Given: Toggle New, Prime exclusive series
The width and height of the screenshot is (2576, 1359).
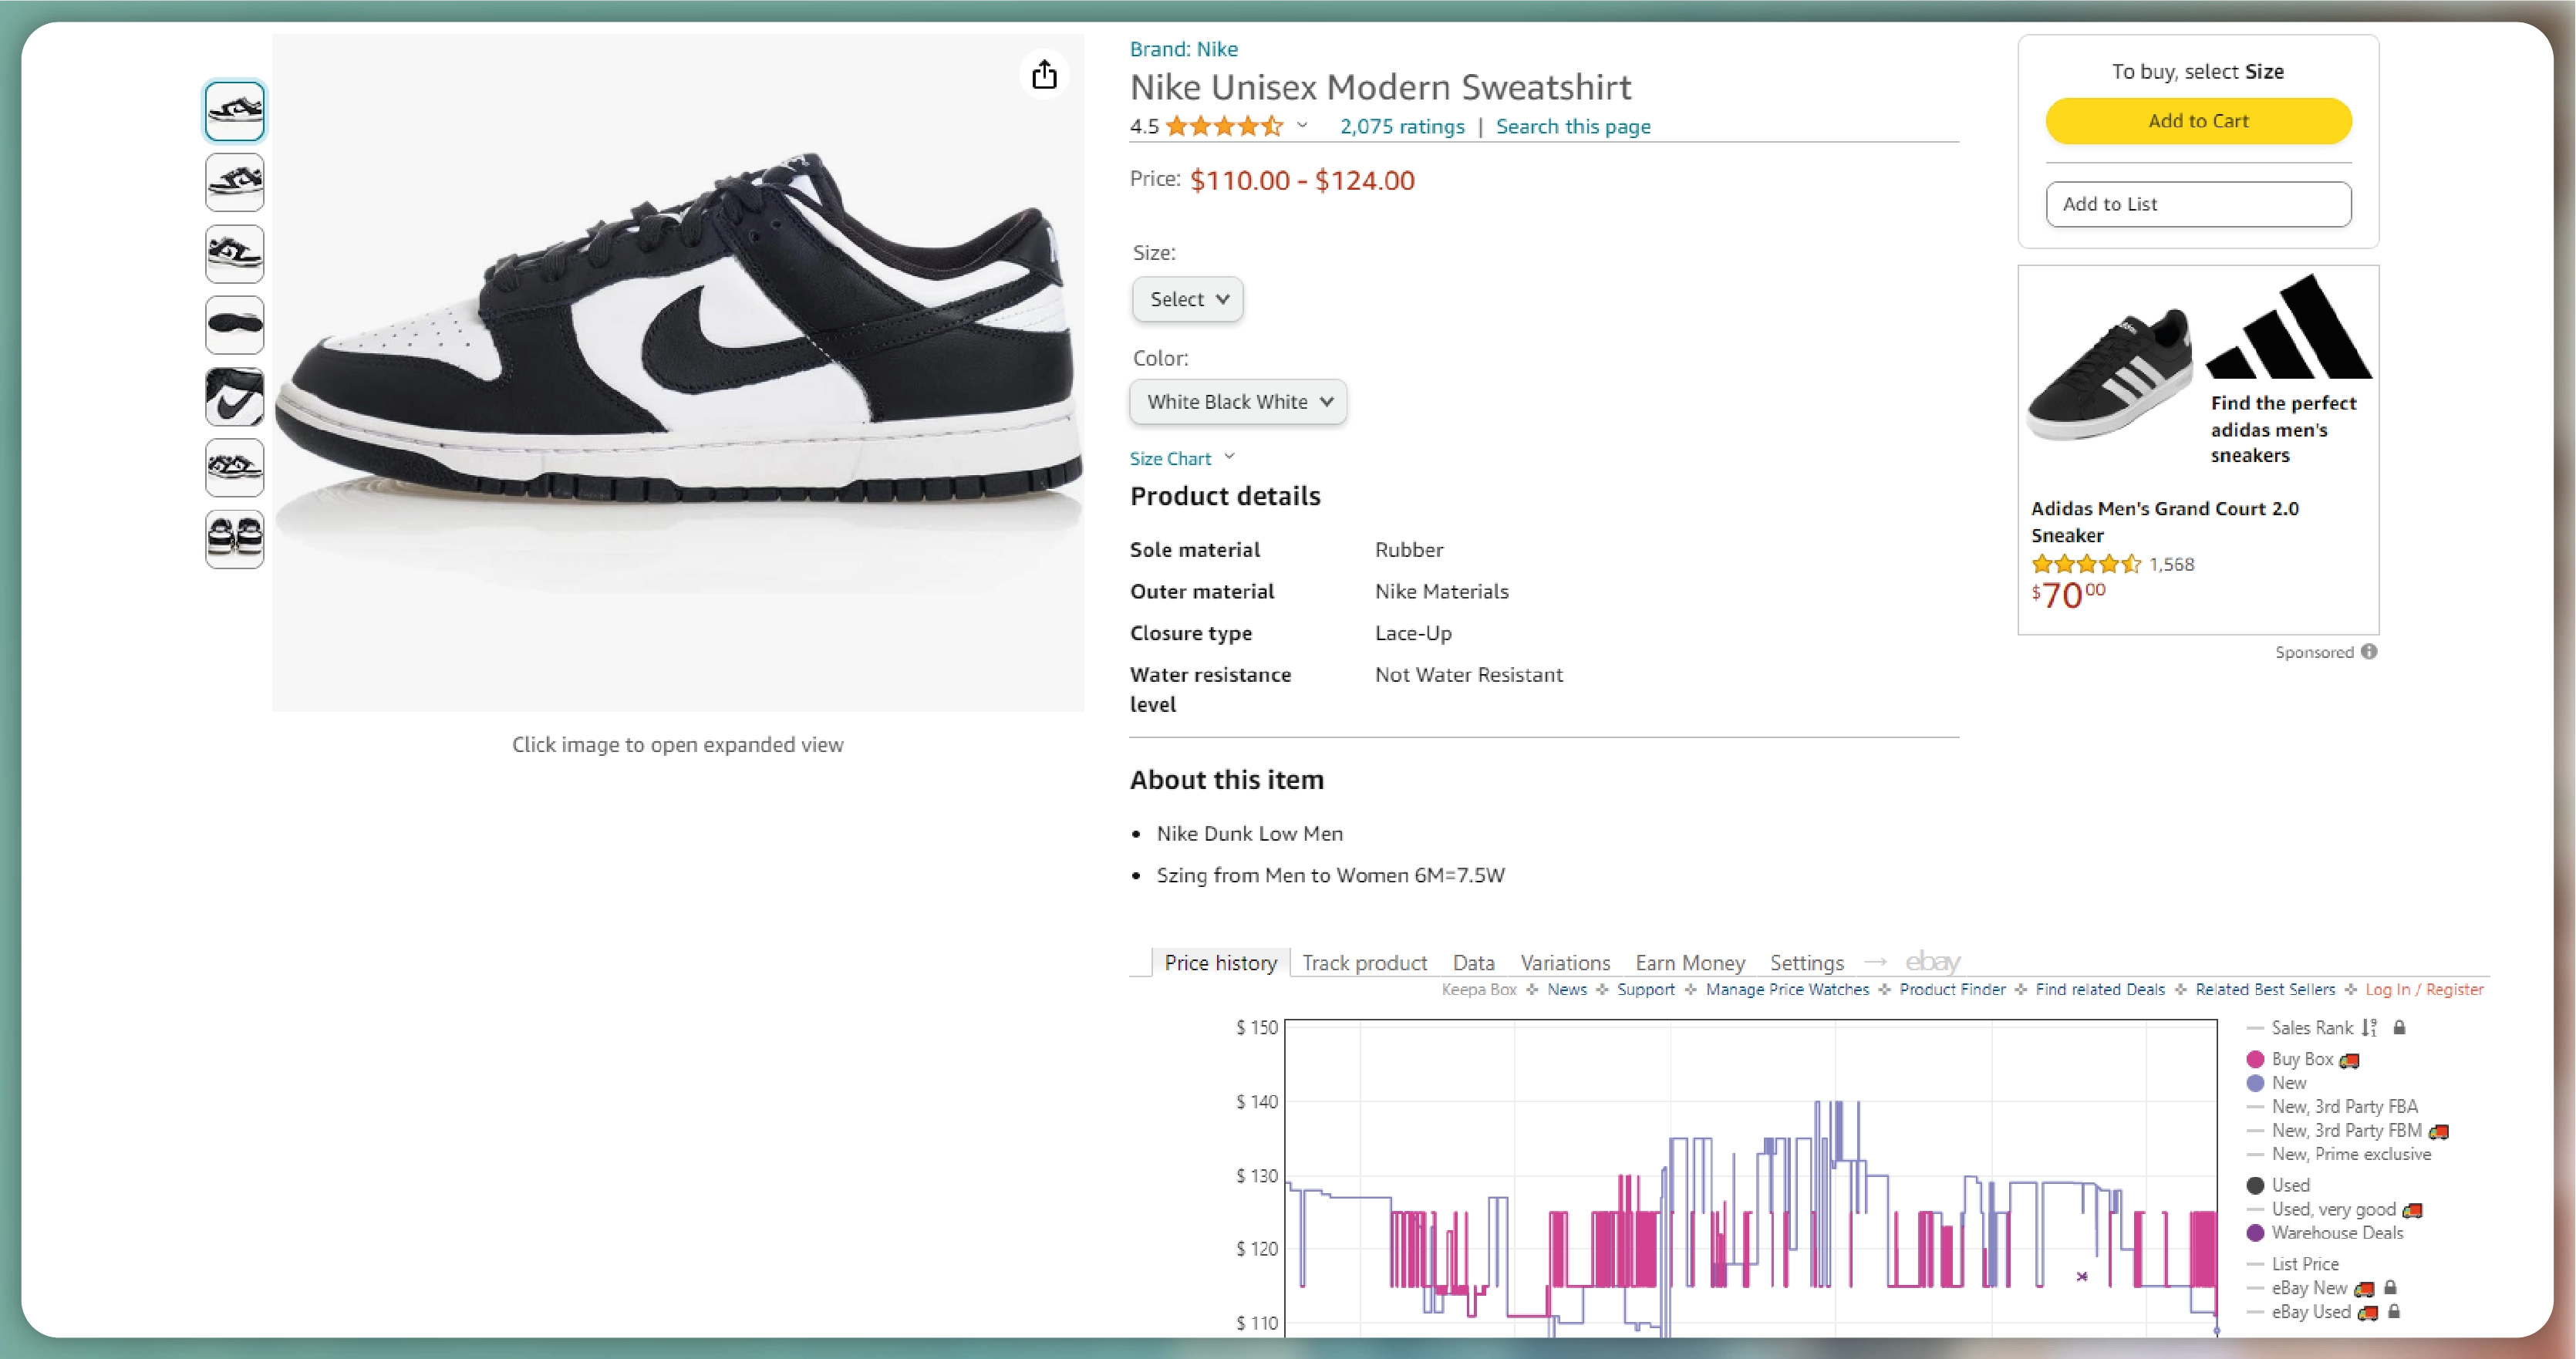Looking at the screenshot, I should pyautogui.click(x=2338, y=1154).
